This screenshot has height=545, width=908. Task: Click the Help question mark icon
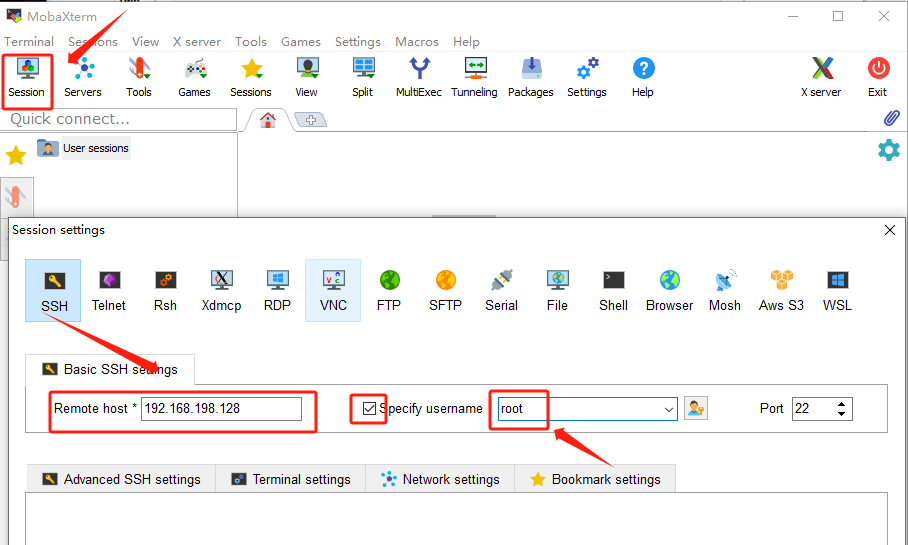click(x=643, y=78)
